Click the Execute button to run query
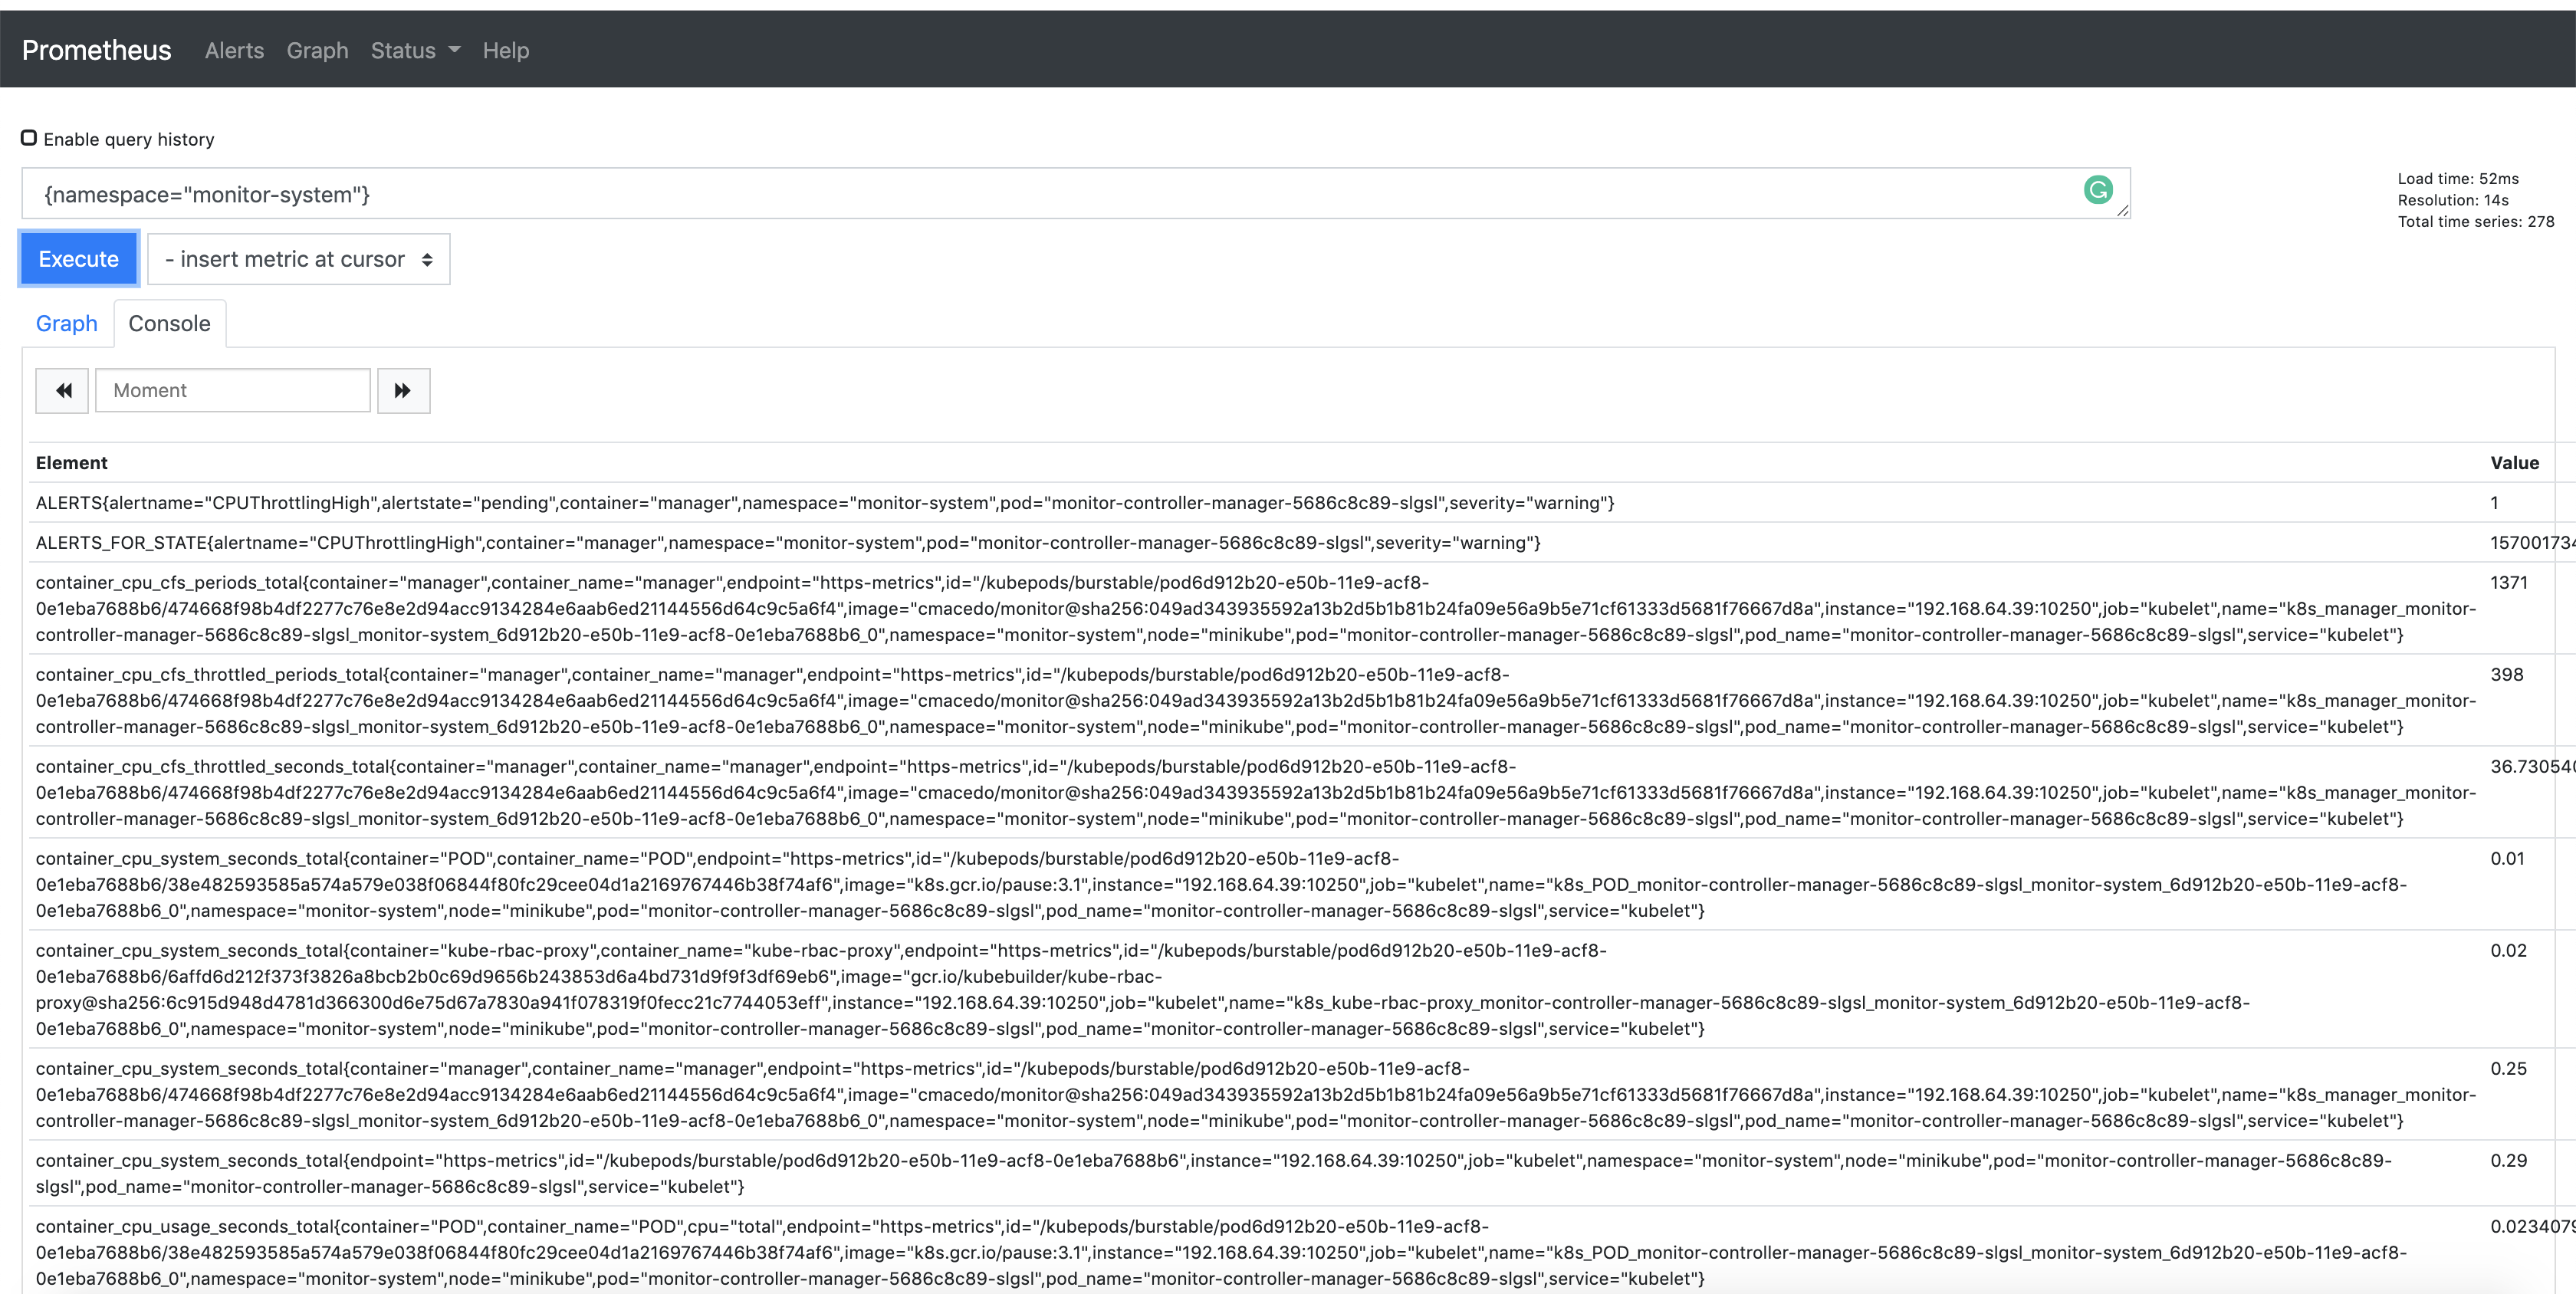 pos(77,259)
